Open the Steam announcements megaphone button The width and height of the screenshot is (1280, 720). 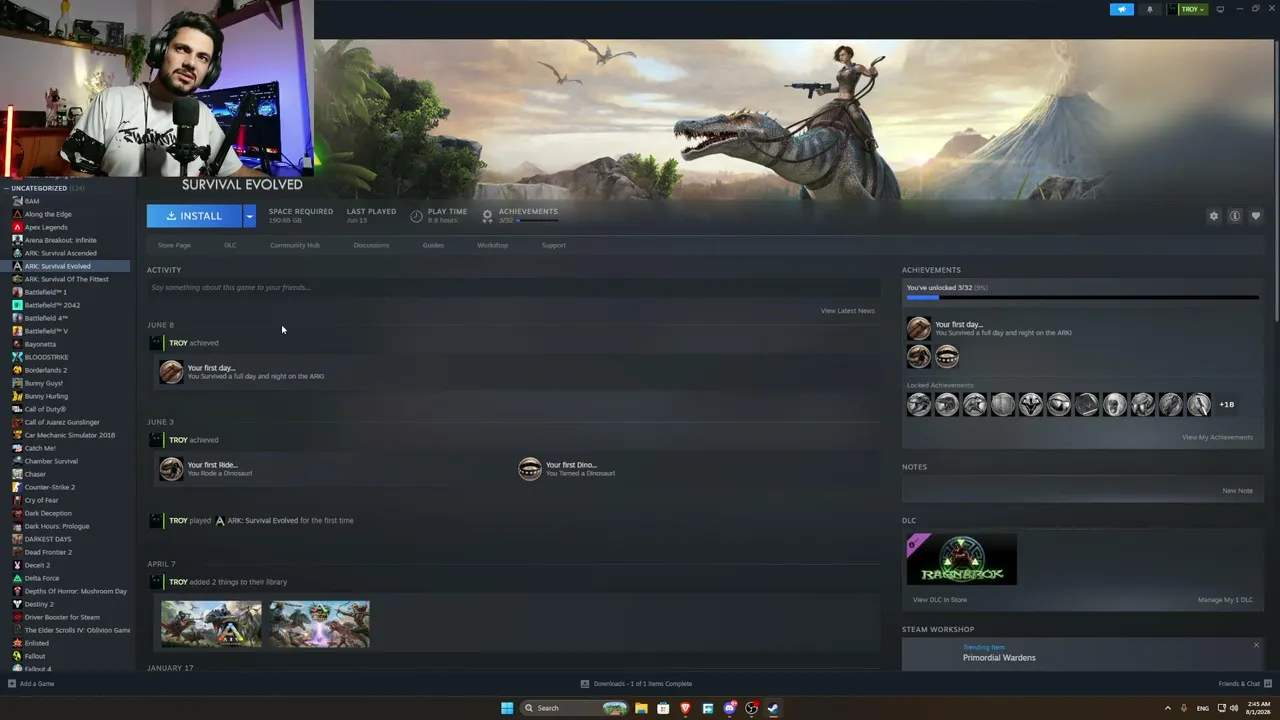pyautogui.click(x=1121, y=9)
